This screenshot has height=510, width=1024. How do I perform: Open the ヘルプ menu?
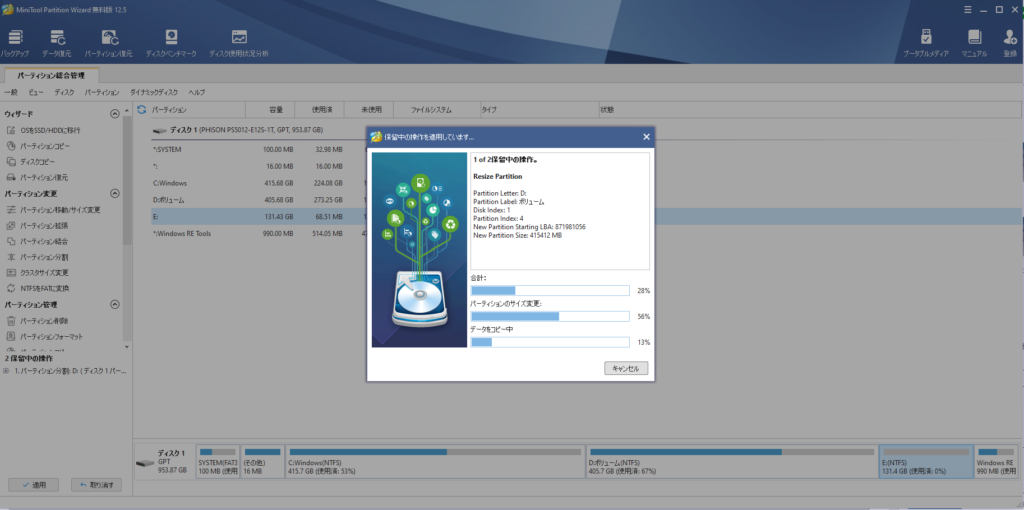tap(197, 92)
